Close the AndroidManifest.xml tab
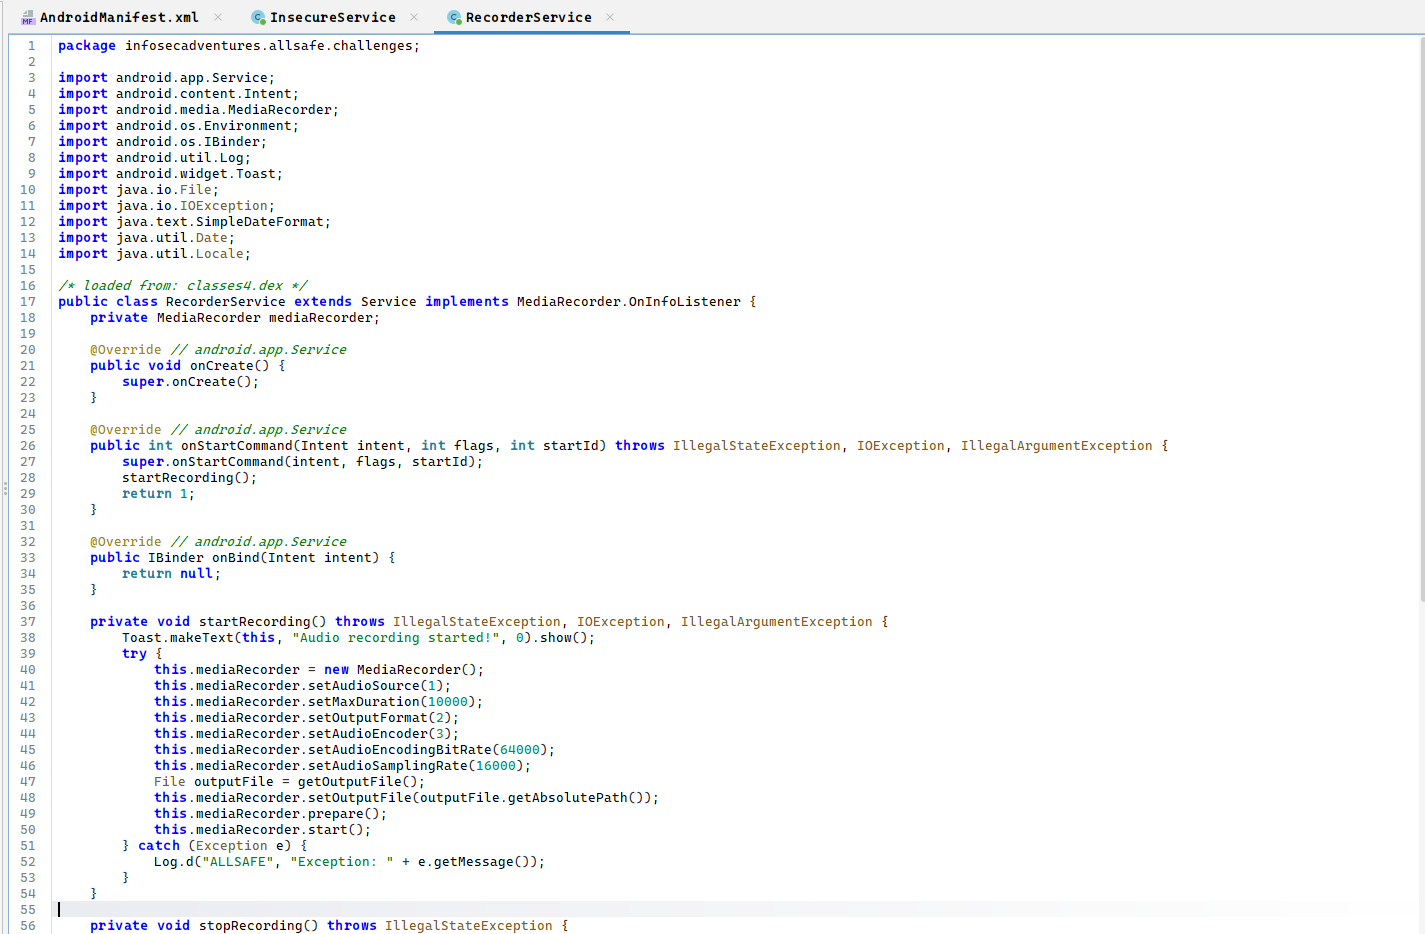Viewport: 1425px width, 934px height. coord(218,17)
